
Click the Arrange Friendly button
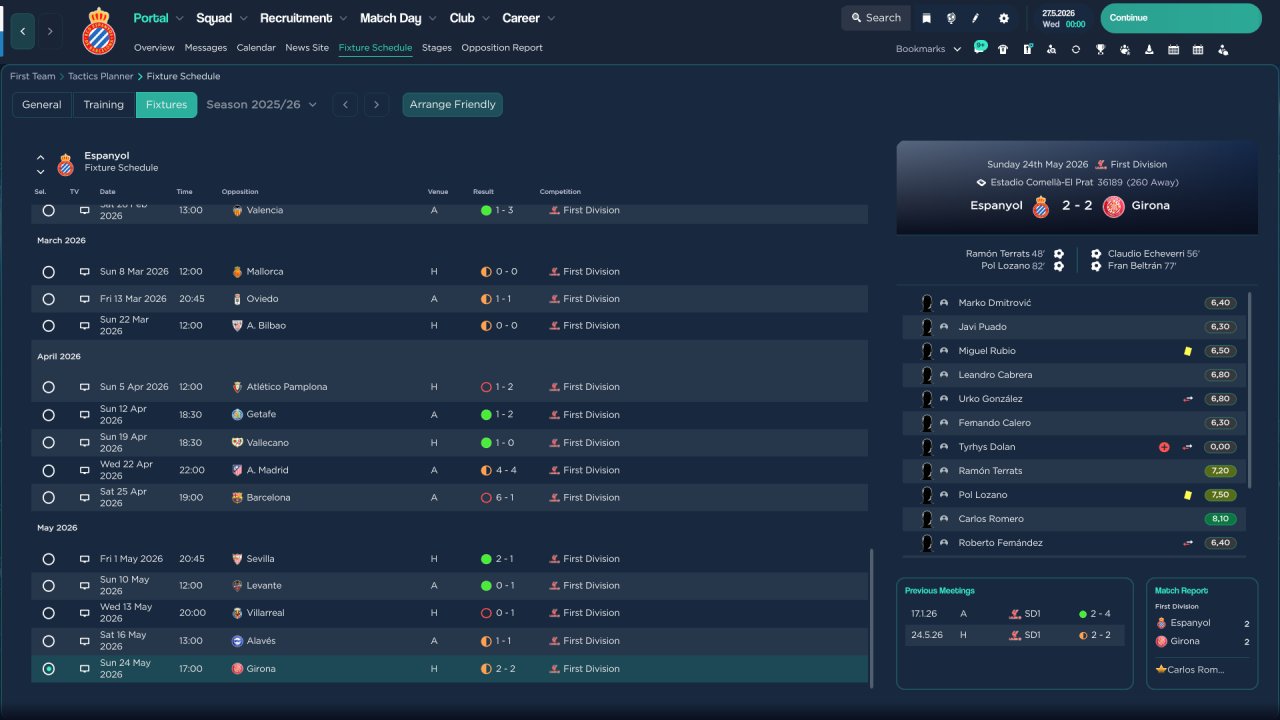(453, 105)
